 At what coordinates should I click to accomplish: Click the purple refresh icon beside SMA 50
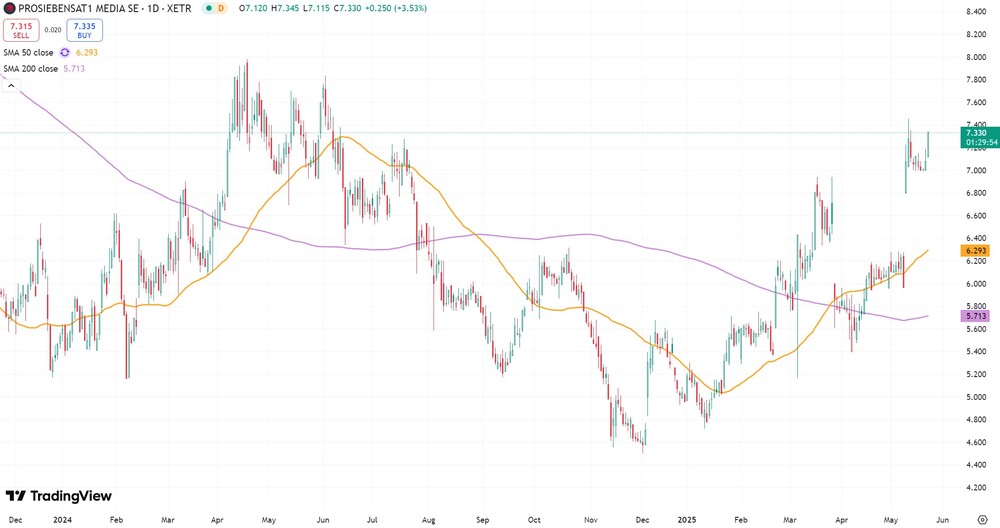pyautogui.click(x=64, y=52)
